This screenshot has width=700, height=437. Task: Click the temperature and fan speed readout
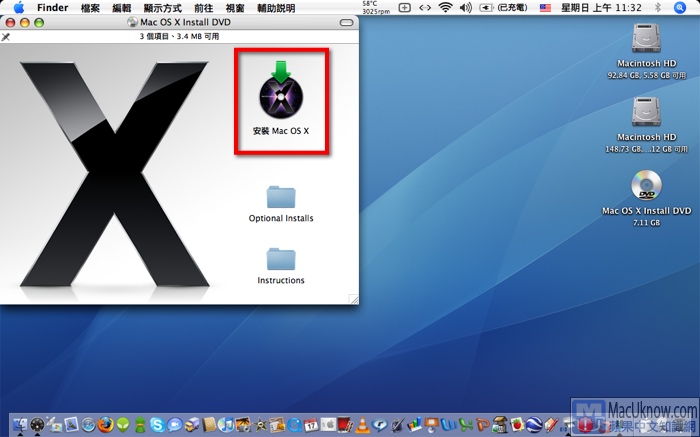(x=376, y=8)
